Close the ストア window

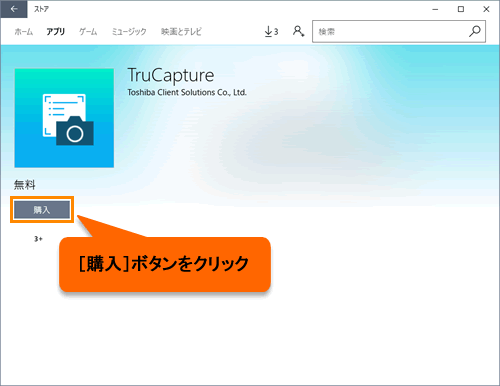[486, 9]
